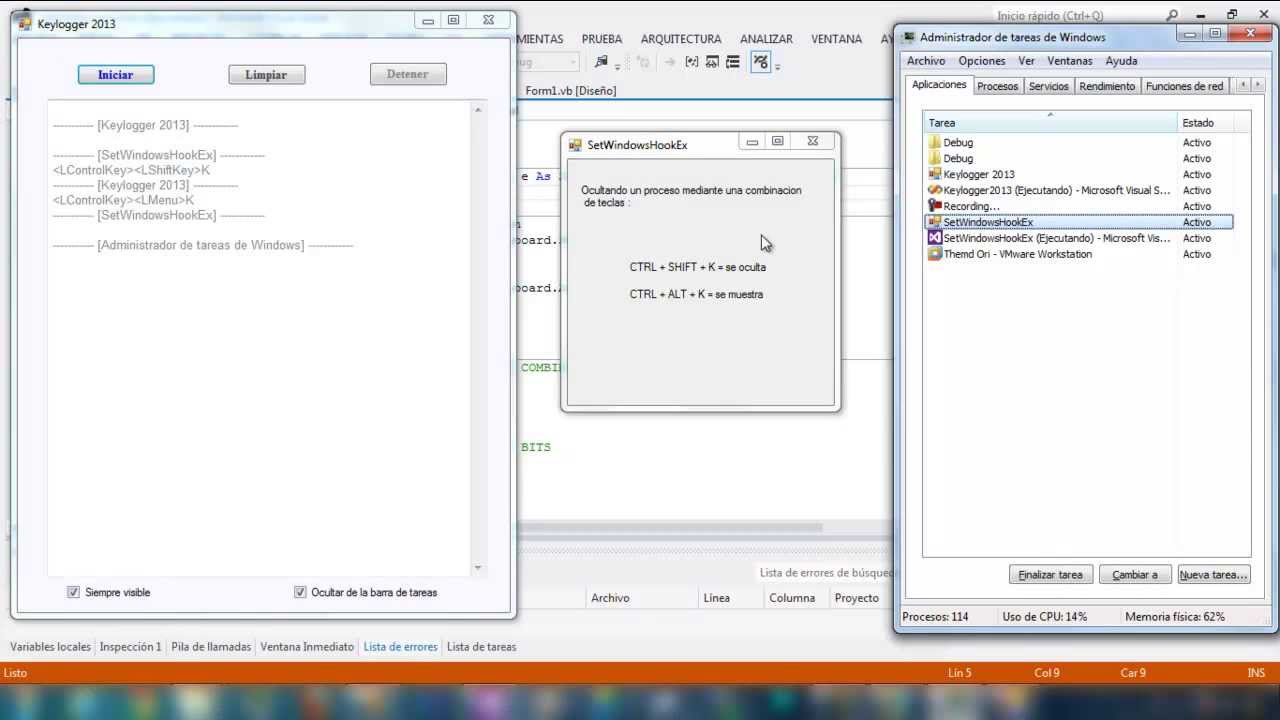This screenshot has width=1280, height=720.
Task: Open the ARQUITECTURA menu in Visual Studio
Action: (681, 39)
